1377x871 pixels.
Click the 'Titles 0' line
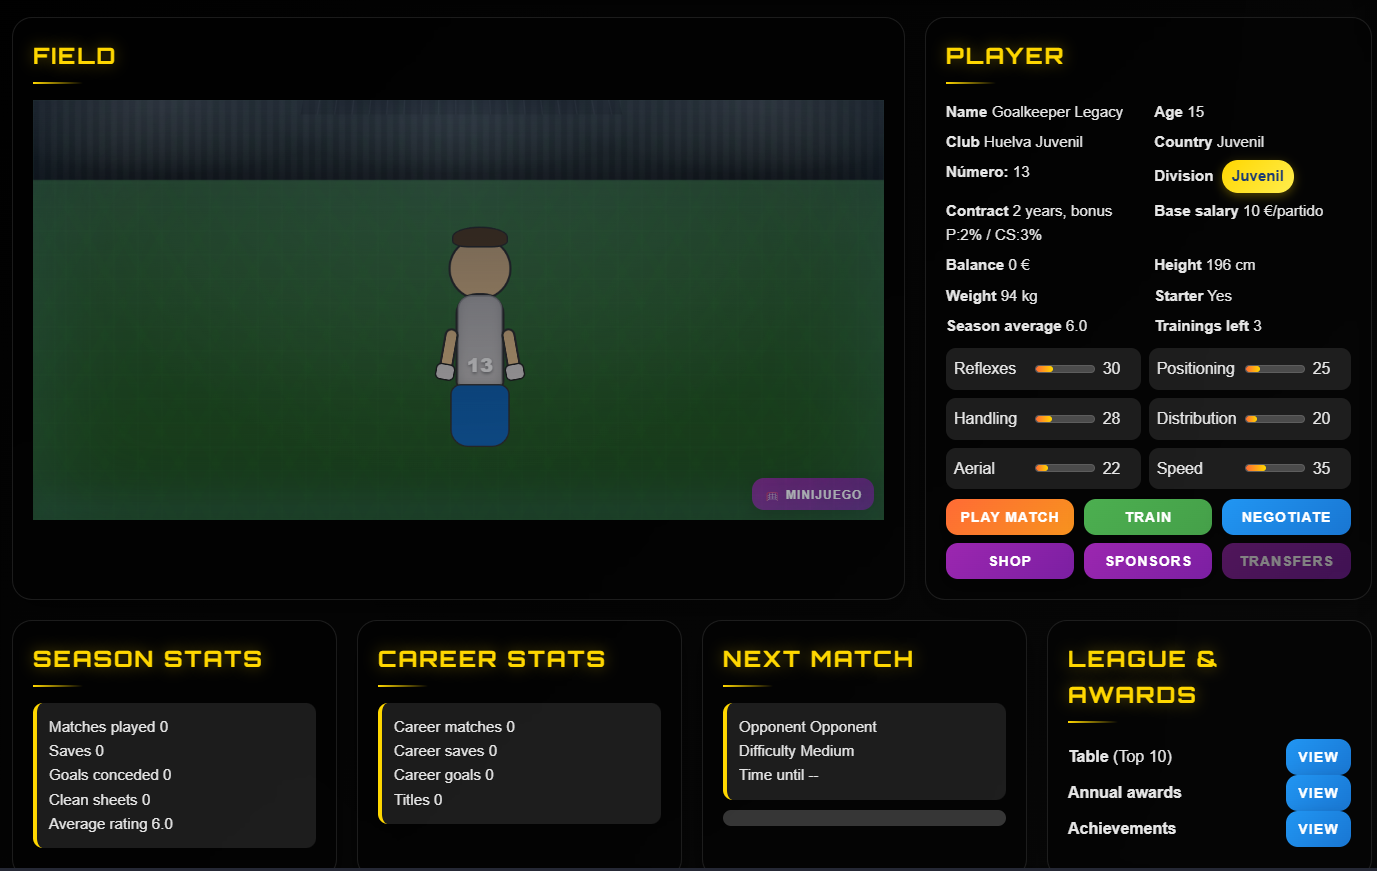(418, 800)
